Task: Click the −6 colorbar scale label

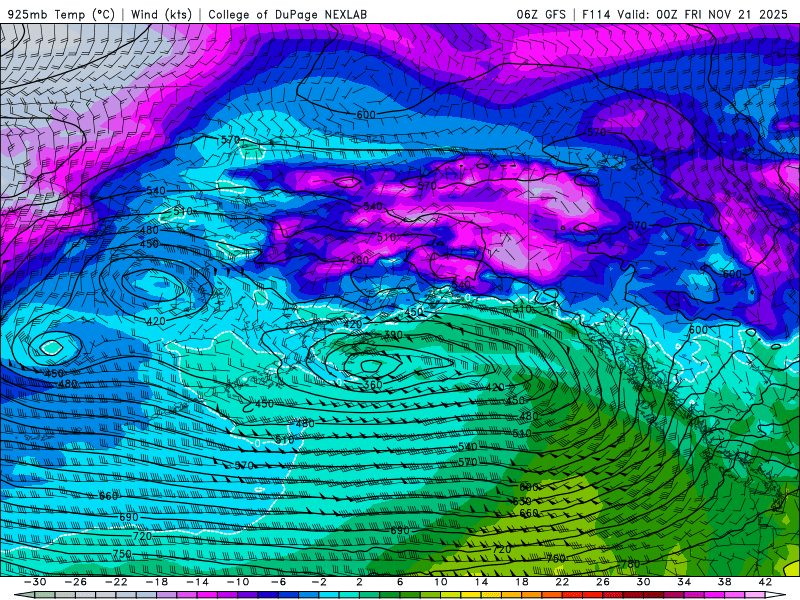Action: 279,582
